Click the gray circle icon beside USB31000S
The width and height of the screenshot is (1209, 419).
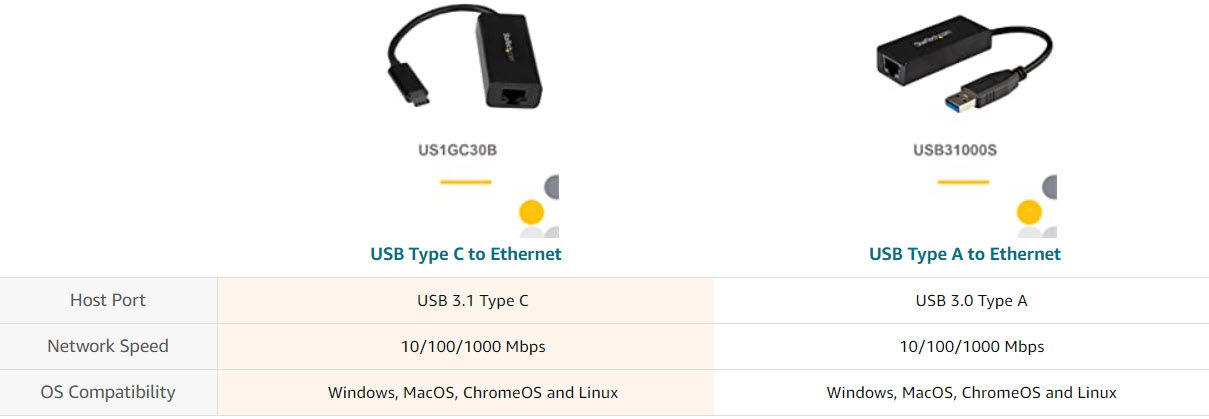click(1050, 185)
